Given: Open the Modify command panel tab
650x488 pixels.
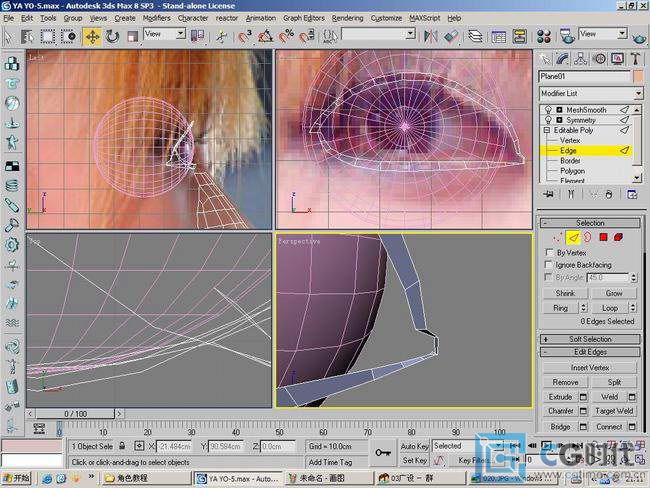Looking at the screenshot, I should (x=562, y=59).
